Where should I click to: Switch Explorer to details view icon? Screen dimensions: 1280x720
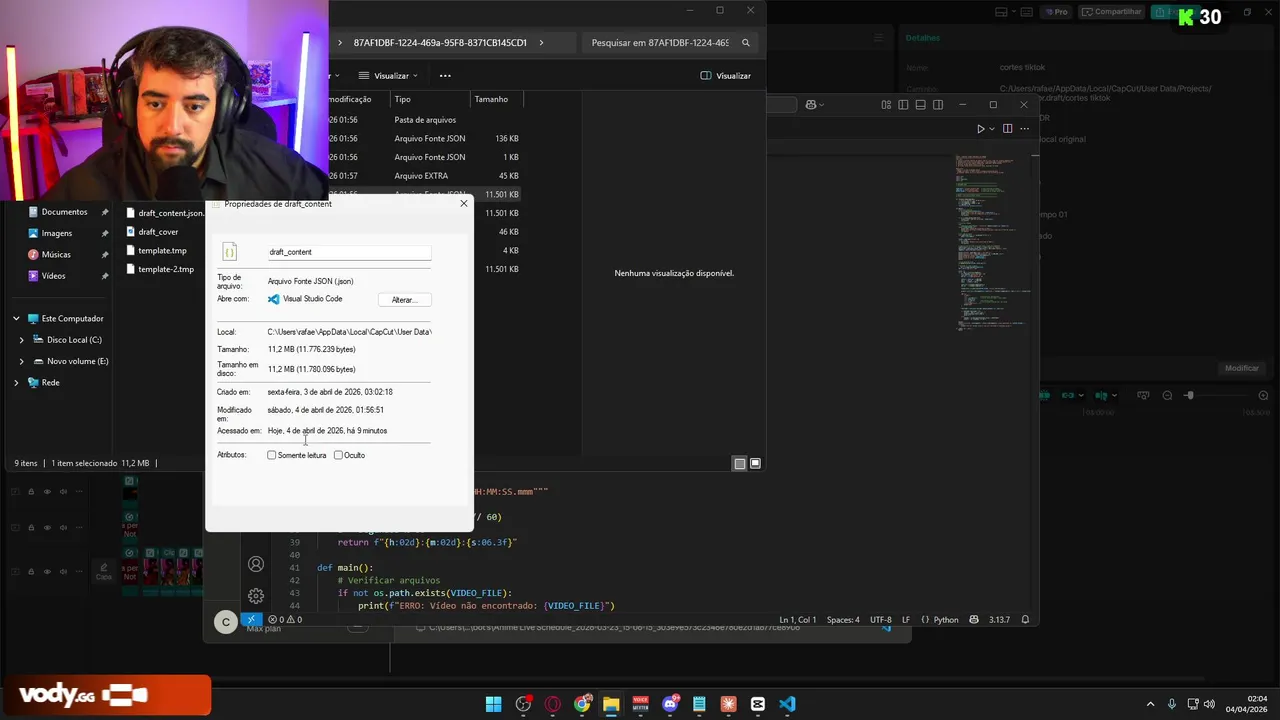[x=739, y=463]
